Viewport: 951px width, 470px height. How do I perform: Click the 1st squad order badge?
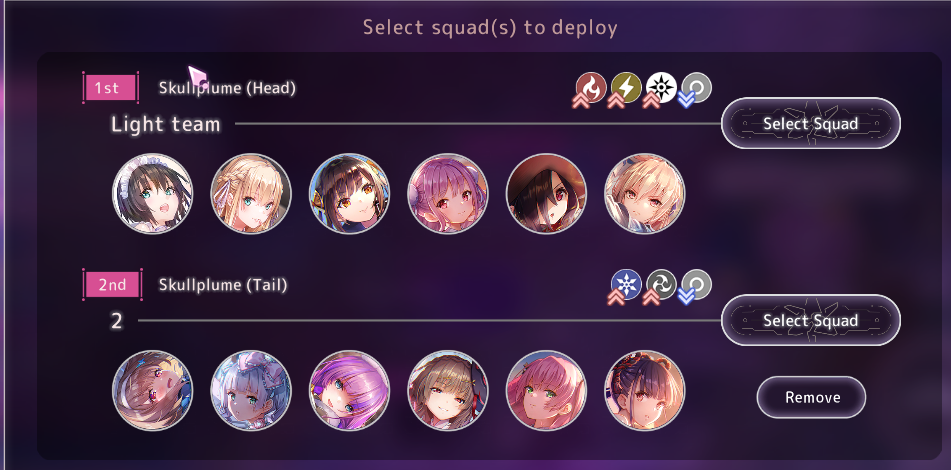tap(110, 88)
